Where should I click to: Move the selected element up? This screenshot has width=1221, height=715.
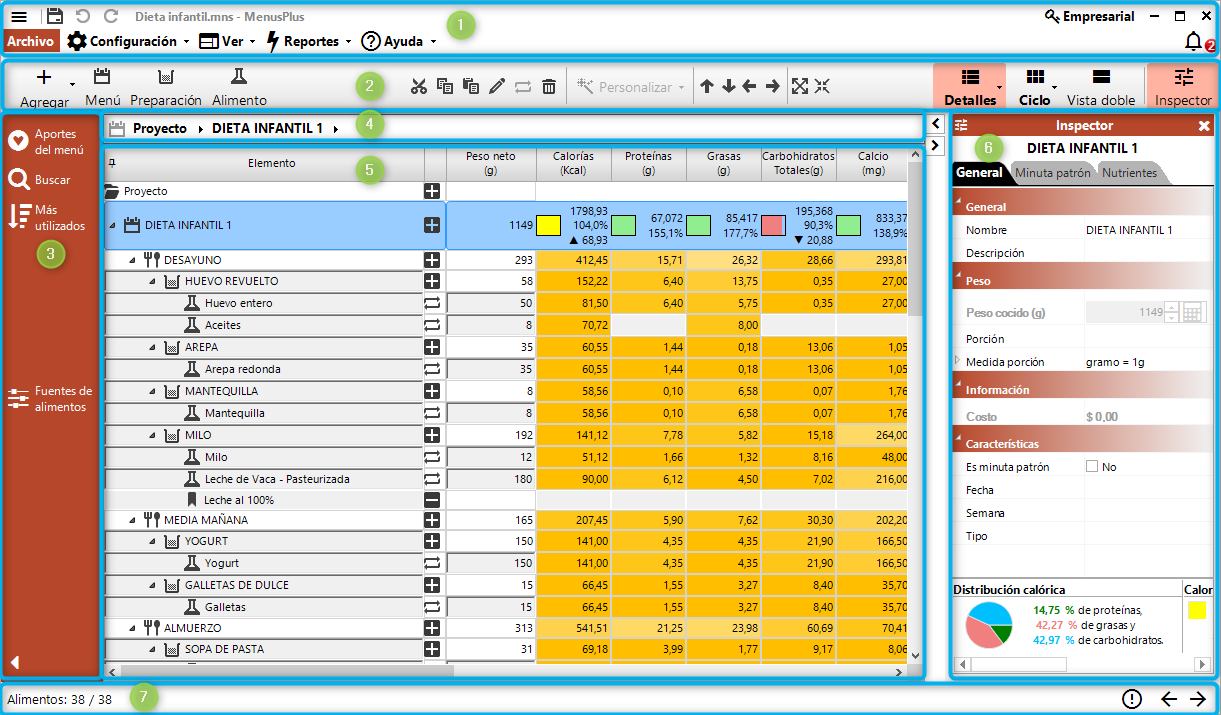pos(707,87)
